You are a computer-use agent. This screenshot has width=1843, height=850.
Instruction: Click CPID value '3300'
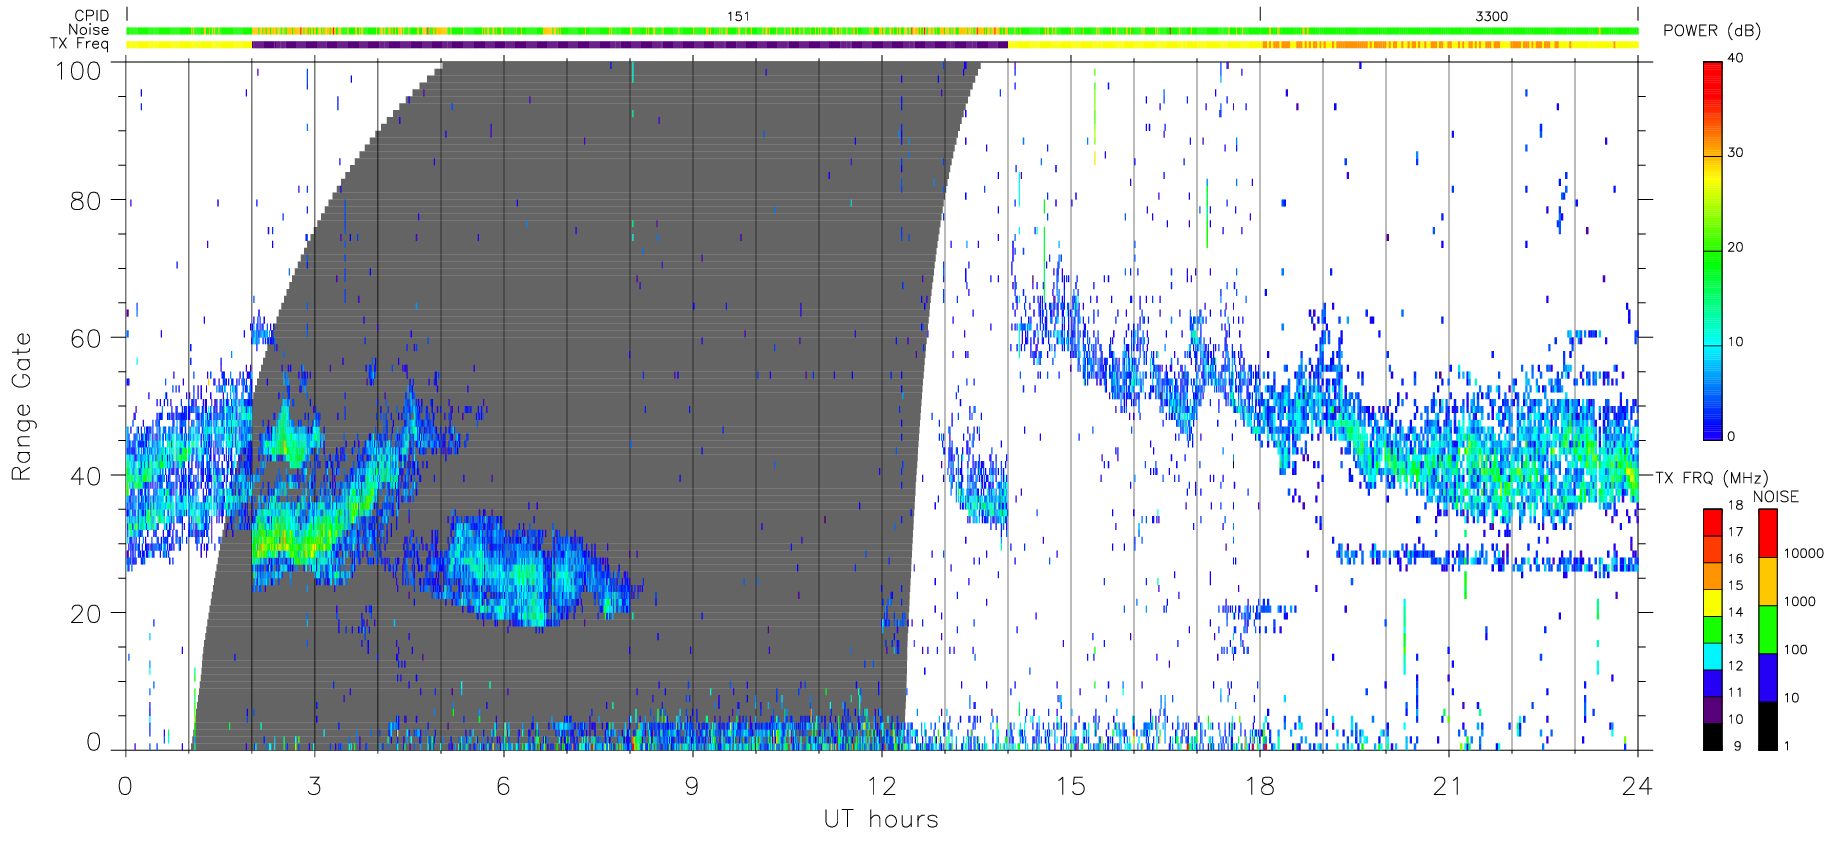pos(1491,16)
